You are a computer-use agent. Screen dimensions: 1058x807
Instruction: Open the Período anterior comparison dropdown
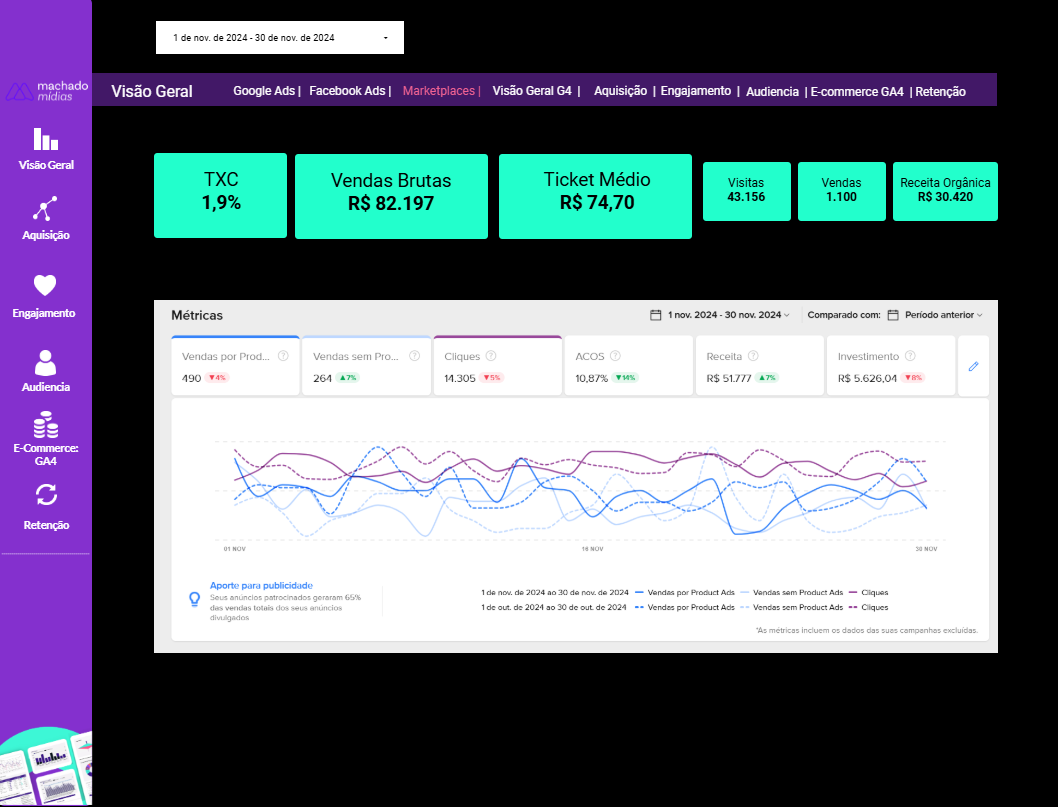(936, 315)
